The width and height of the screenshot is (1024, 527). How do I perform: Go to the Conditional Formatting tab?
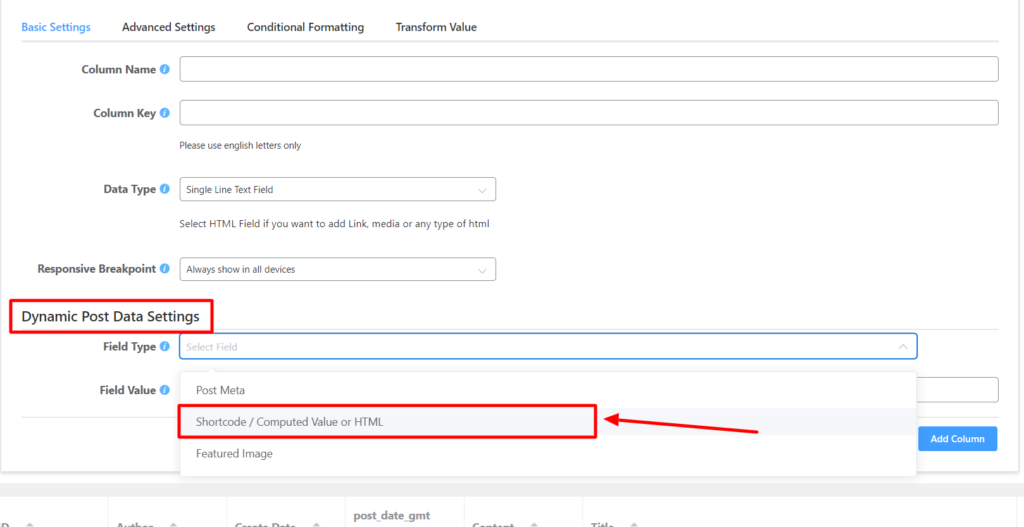[305, 27]
